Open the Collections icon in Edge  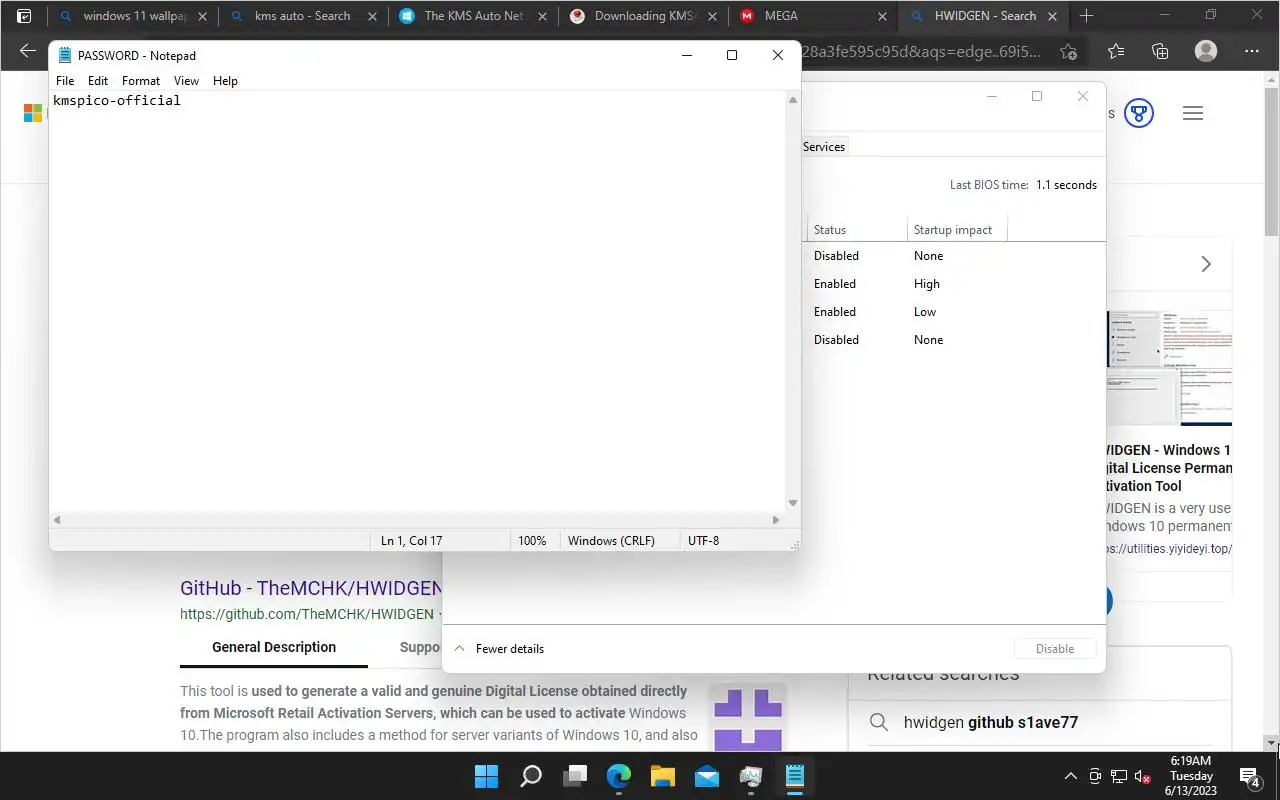click(x=1160, y=52)
